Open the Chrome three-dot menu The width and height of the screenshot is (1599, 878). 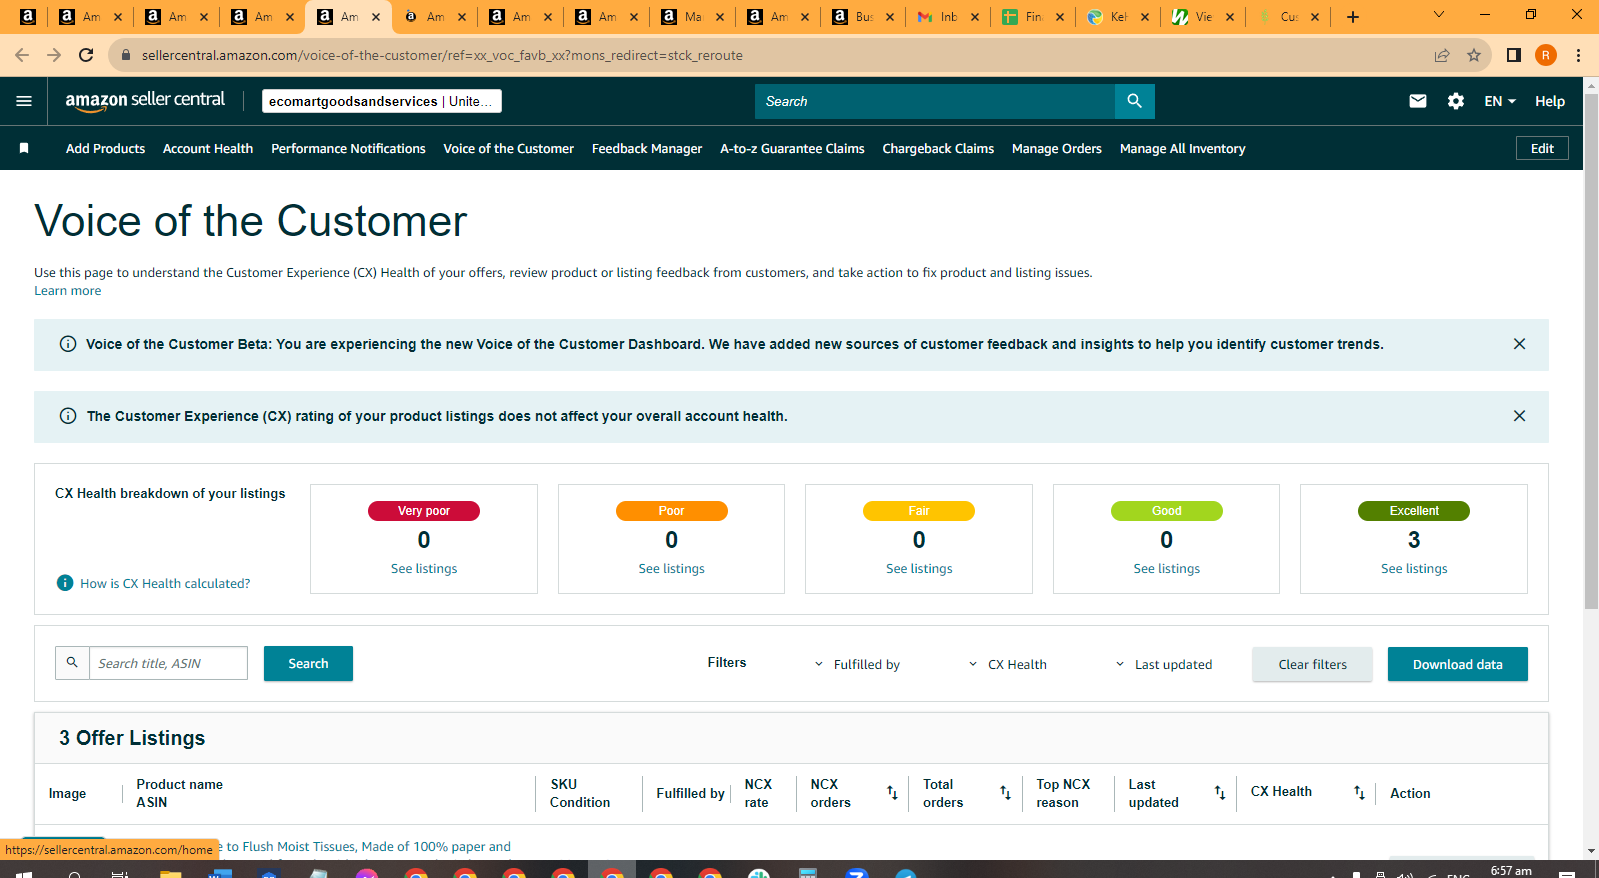(1578, 55)
